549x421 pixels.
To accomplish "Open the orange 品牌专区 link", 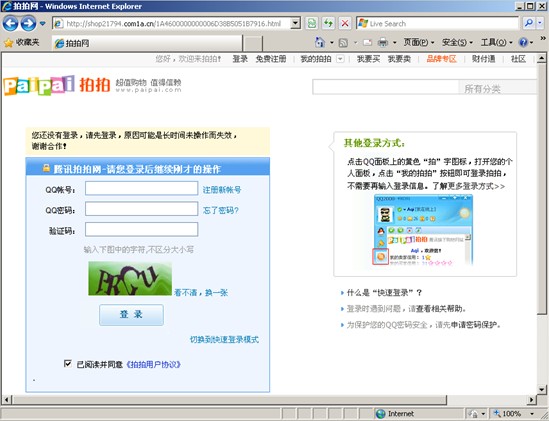I will (x=442, y=59).
